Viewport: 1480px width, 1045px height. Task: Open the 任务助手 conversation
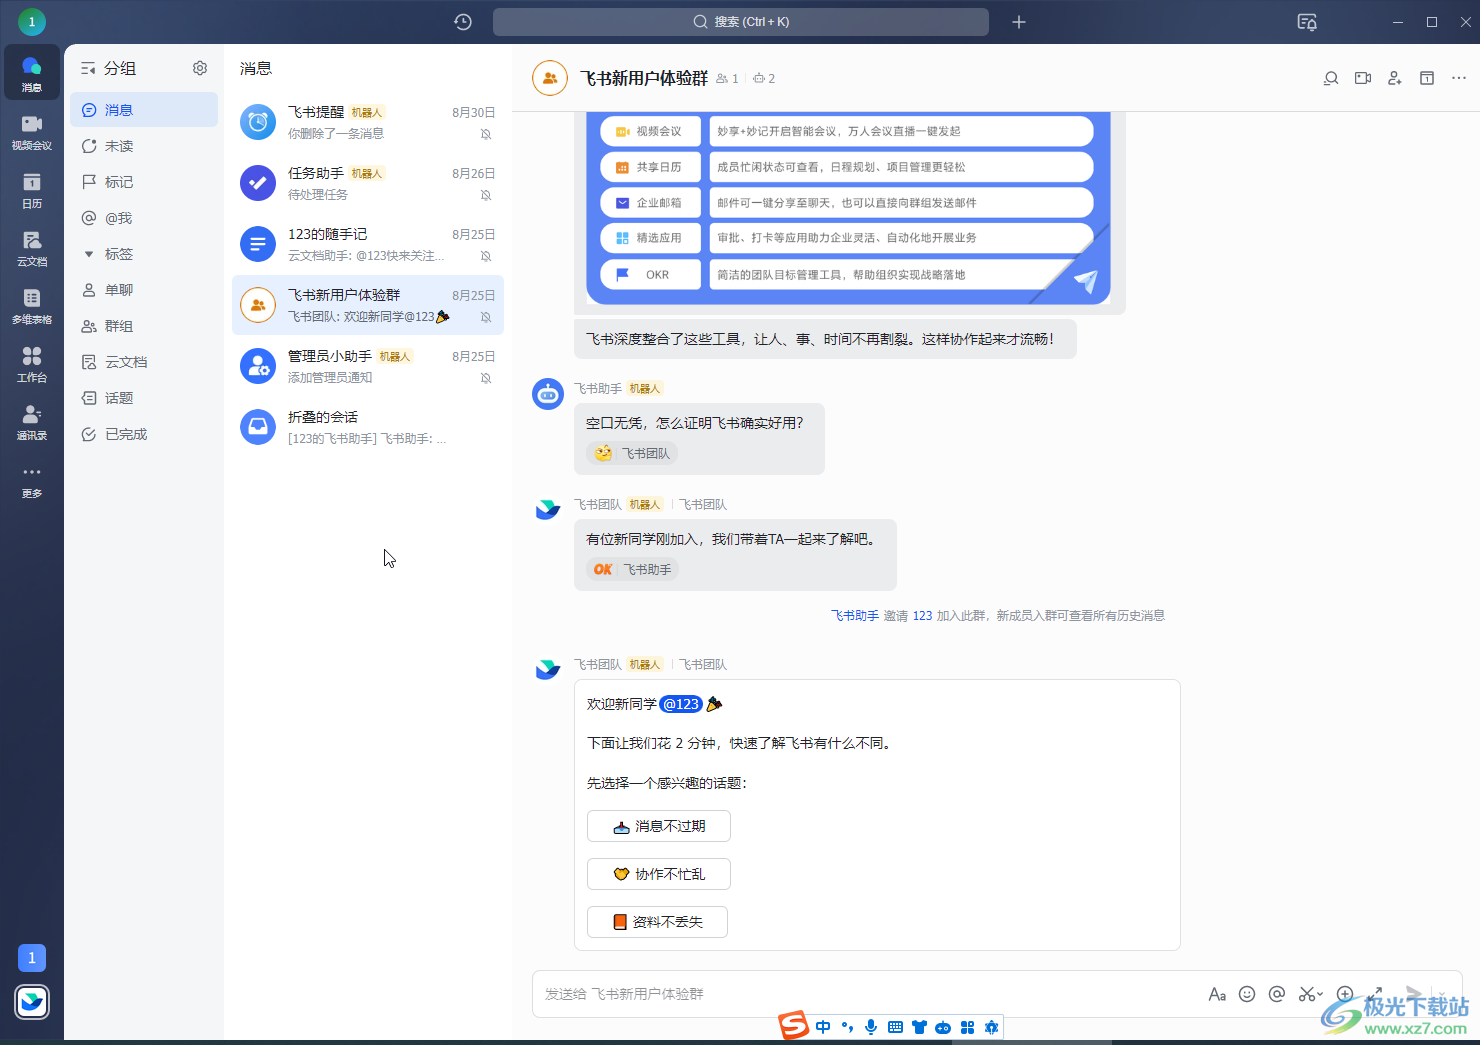368,183
